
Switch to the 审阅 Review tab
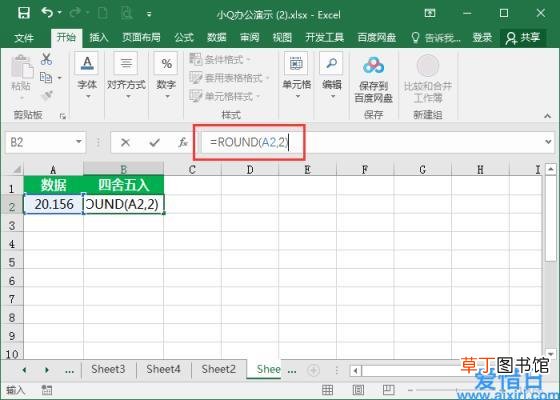click(249, 38)
